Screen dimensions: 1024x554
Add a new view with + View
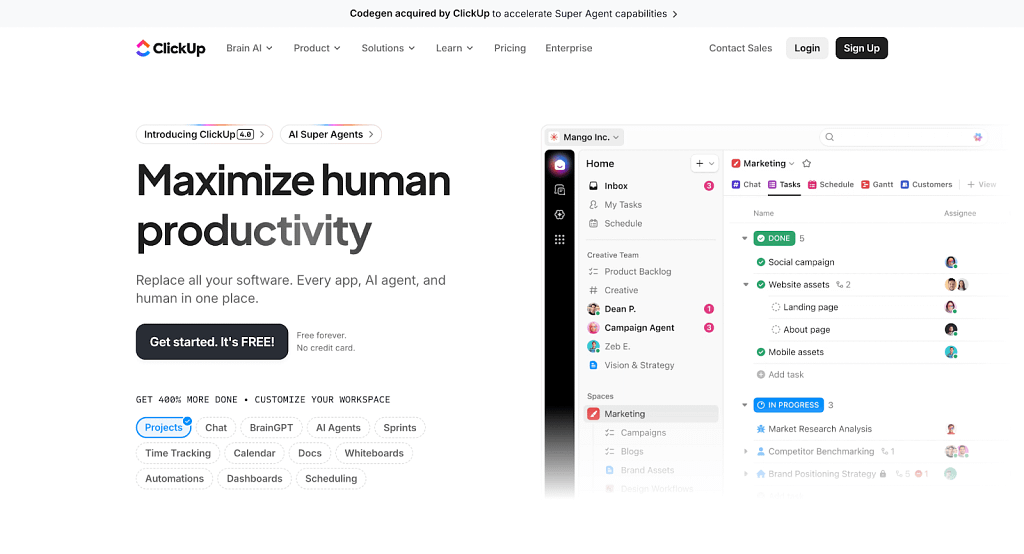982,185
